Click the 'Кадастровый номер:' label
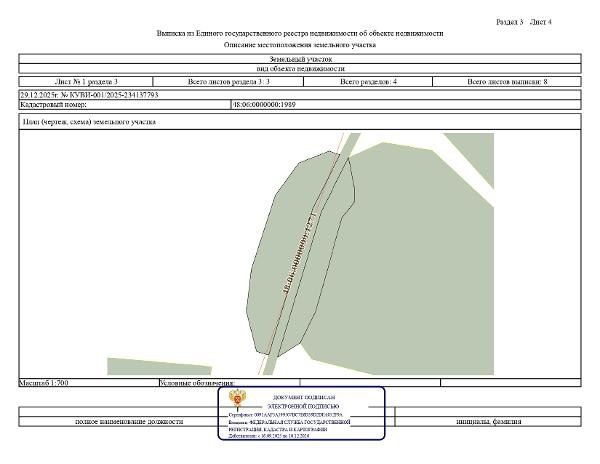 coord(53,104)
